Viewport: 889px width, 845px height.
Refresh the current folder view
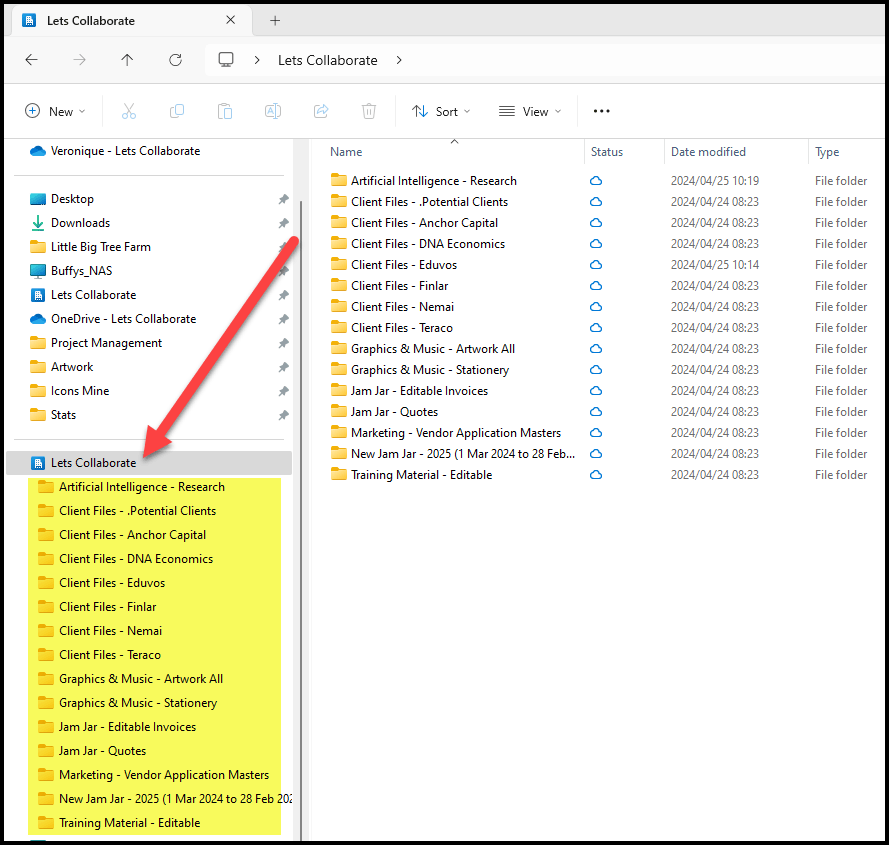coord(175,60)
